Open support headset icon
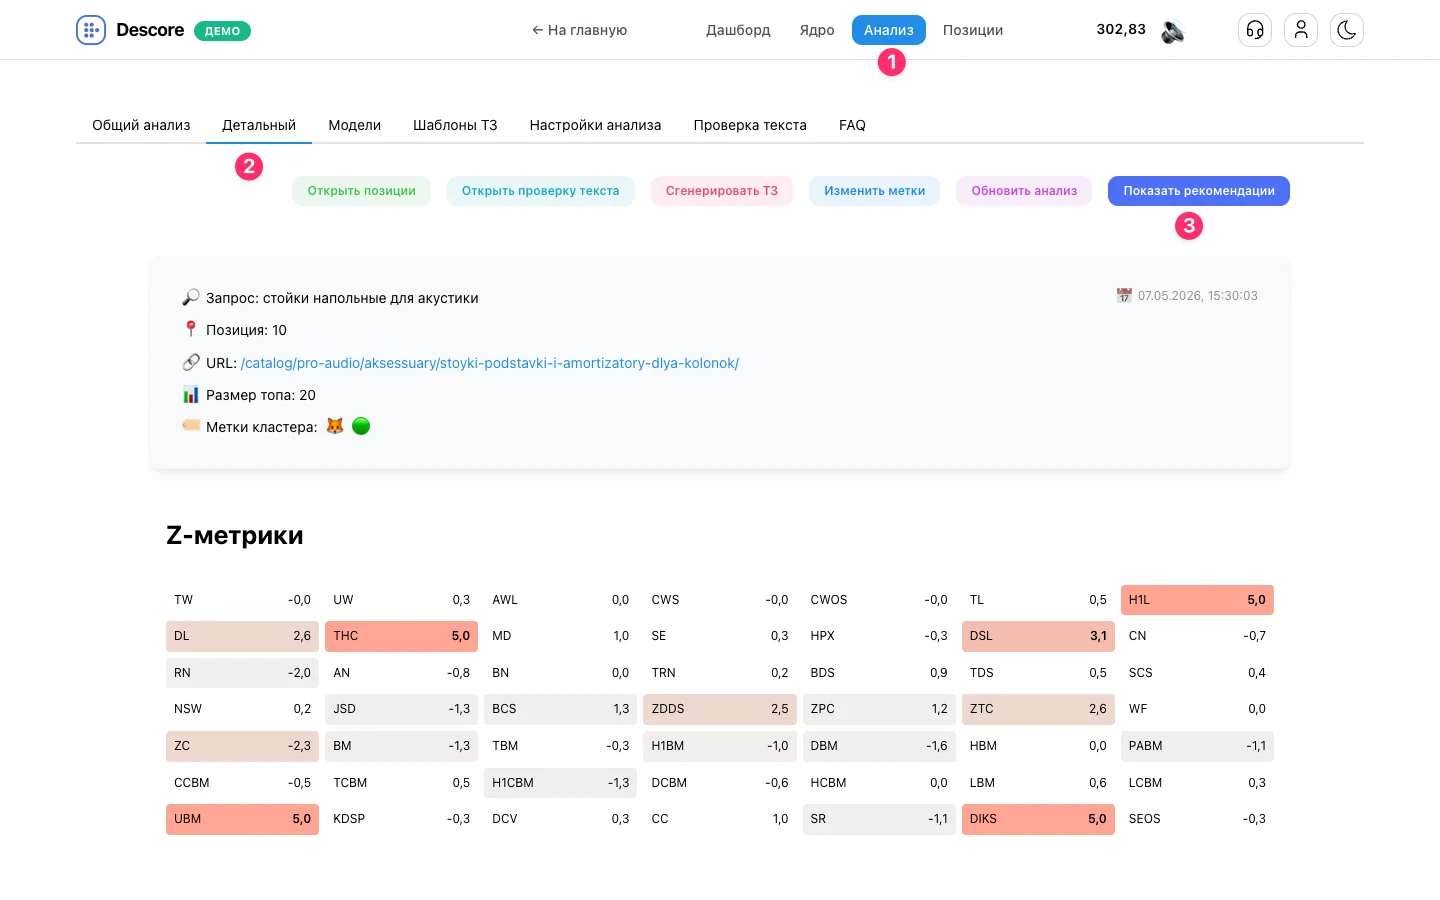Viewport: 1440px width, 900px height. 1255,30
